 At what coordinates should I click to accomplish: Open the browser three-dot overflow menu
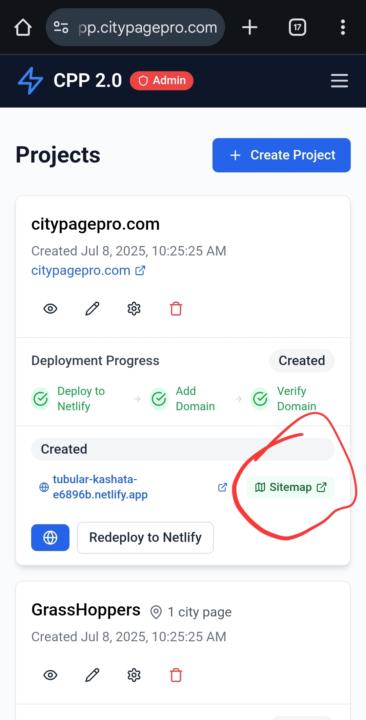pyautogui.click(x=343, y=28)
